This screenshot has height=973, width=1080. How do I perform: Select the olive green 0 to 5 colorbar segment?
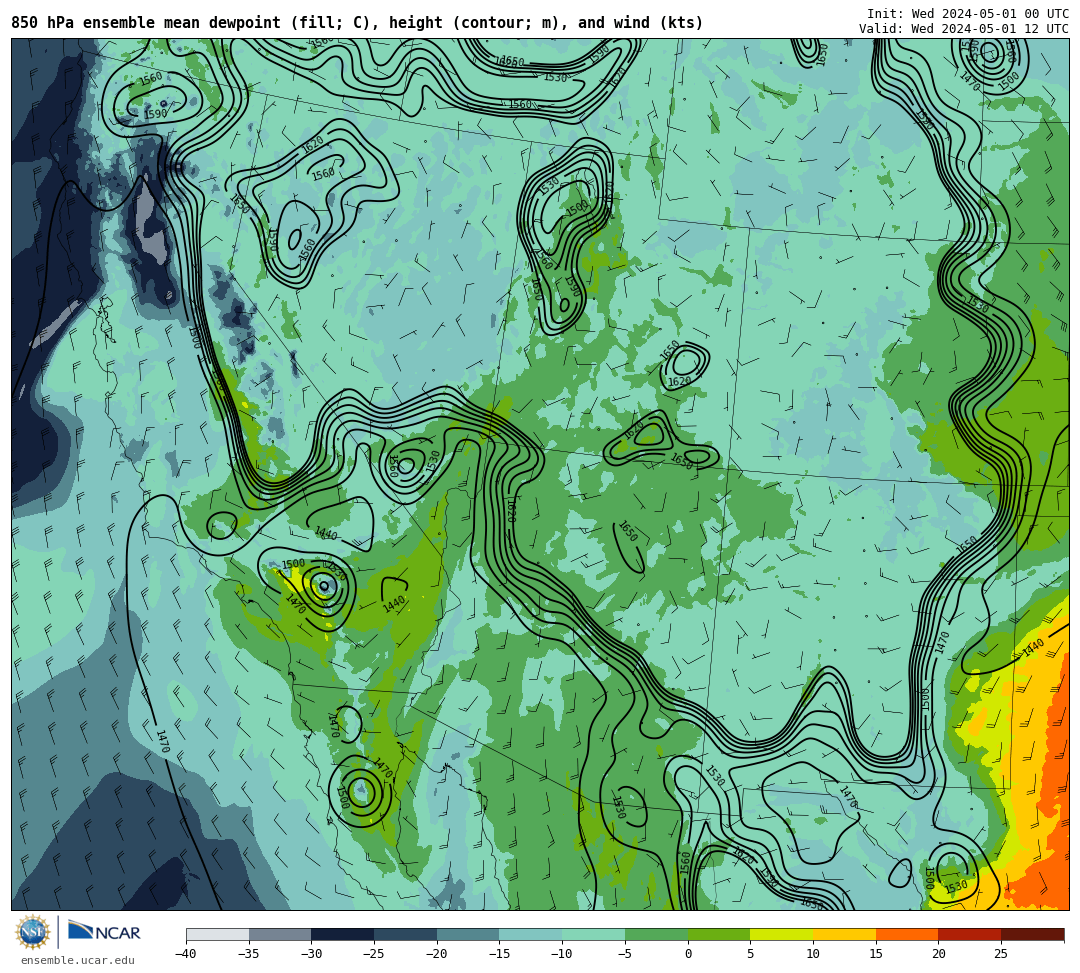pos(719,934)
